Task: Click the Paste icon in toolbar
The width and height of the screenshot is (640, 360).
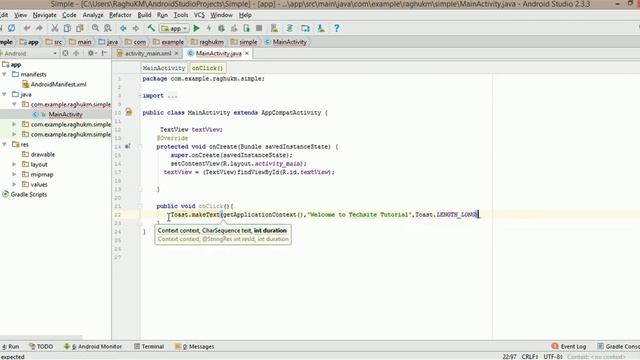Action: coord(80,28)
